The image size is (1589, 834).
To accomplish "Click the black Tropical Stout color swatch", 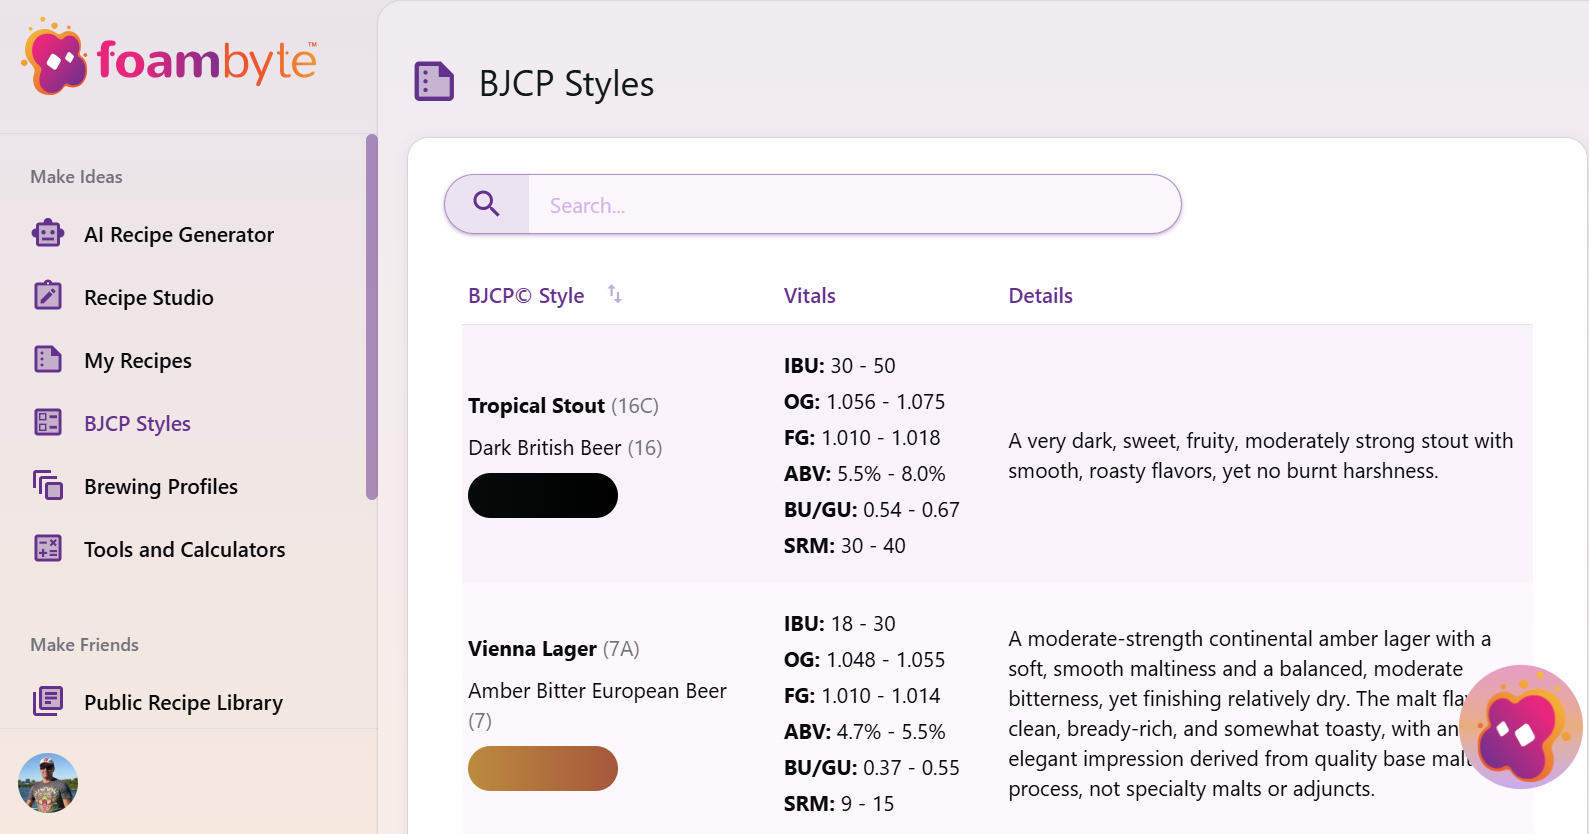I will pyautogui.click(x=543, y=496).
